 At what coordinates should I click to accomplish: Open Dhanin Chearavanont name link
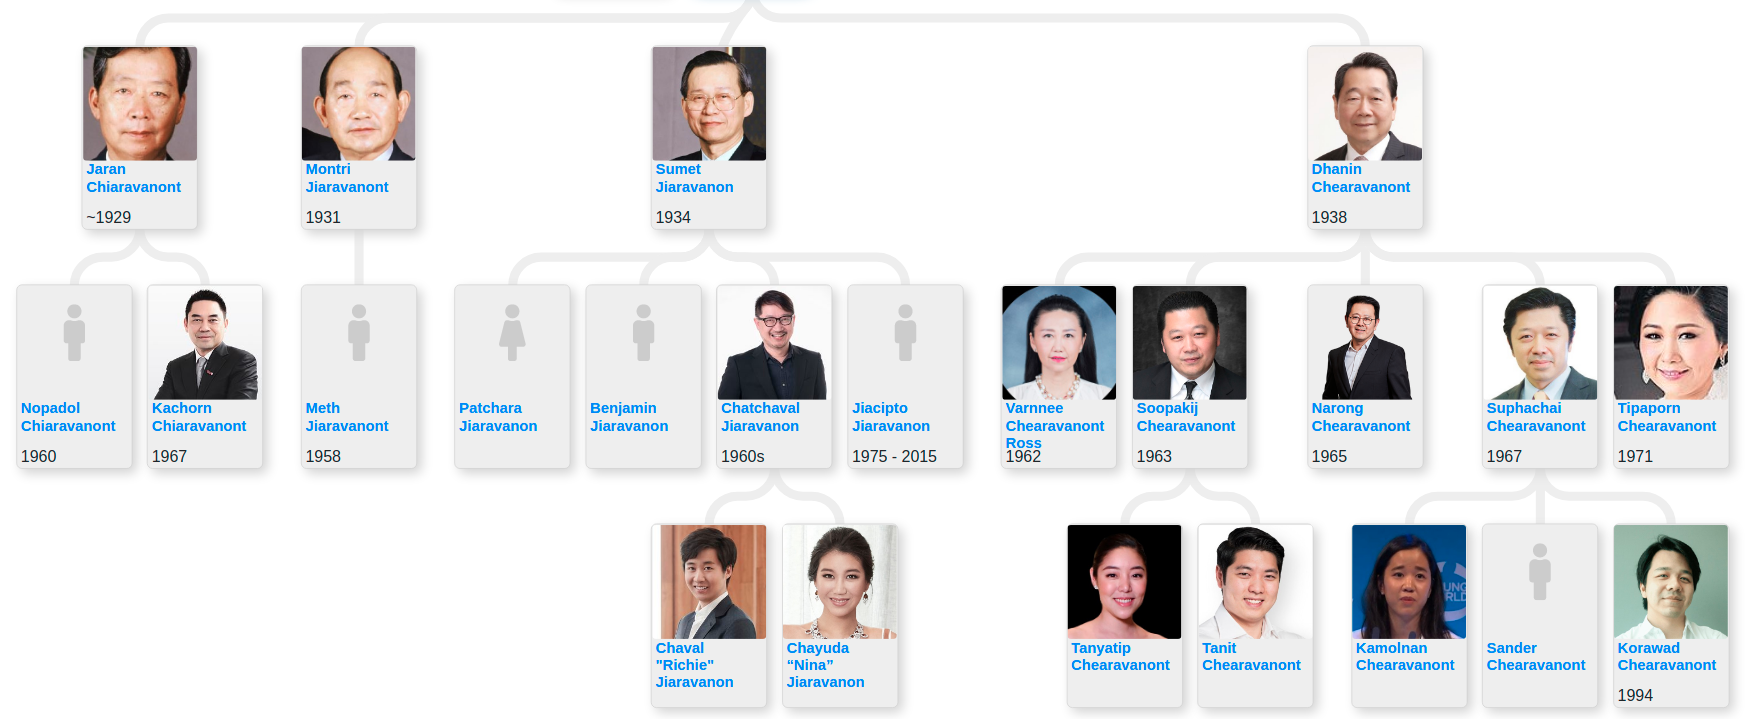click(x=1360, y=178)
